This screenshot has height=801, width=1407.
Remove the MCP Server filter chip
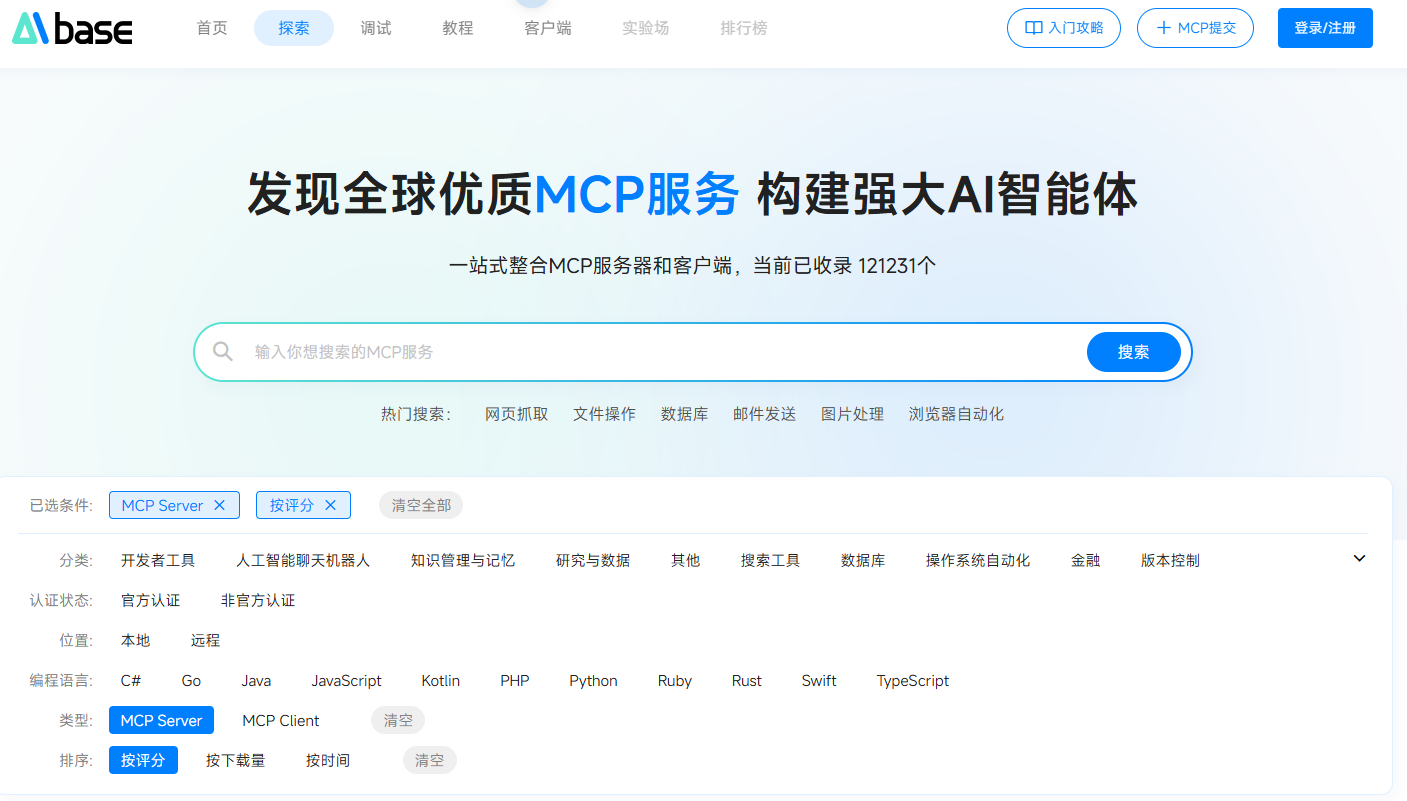pos(220,506)
